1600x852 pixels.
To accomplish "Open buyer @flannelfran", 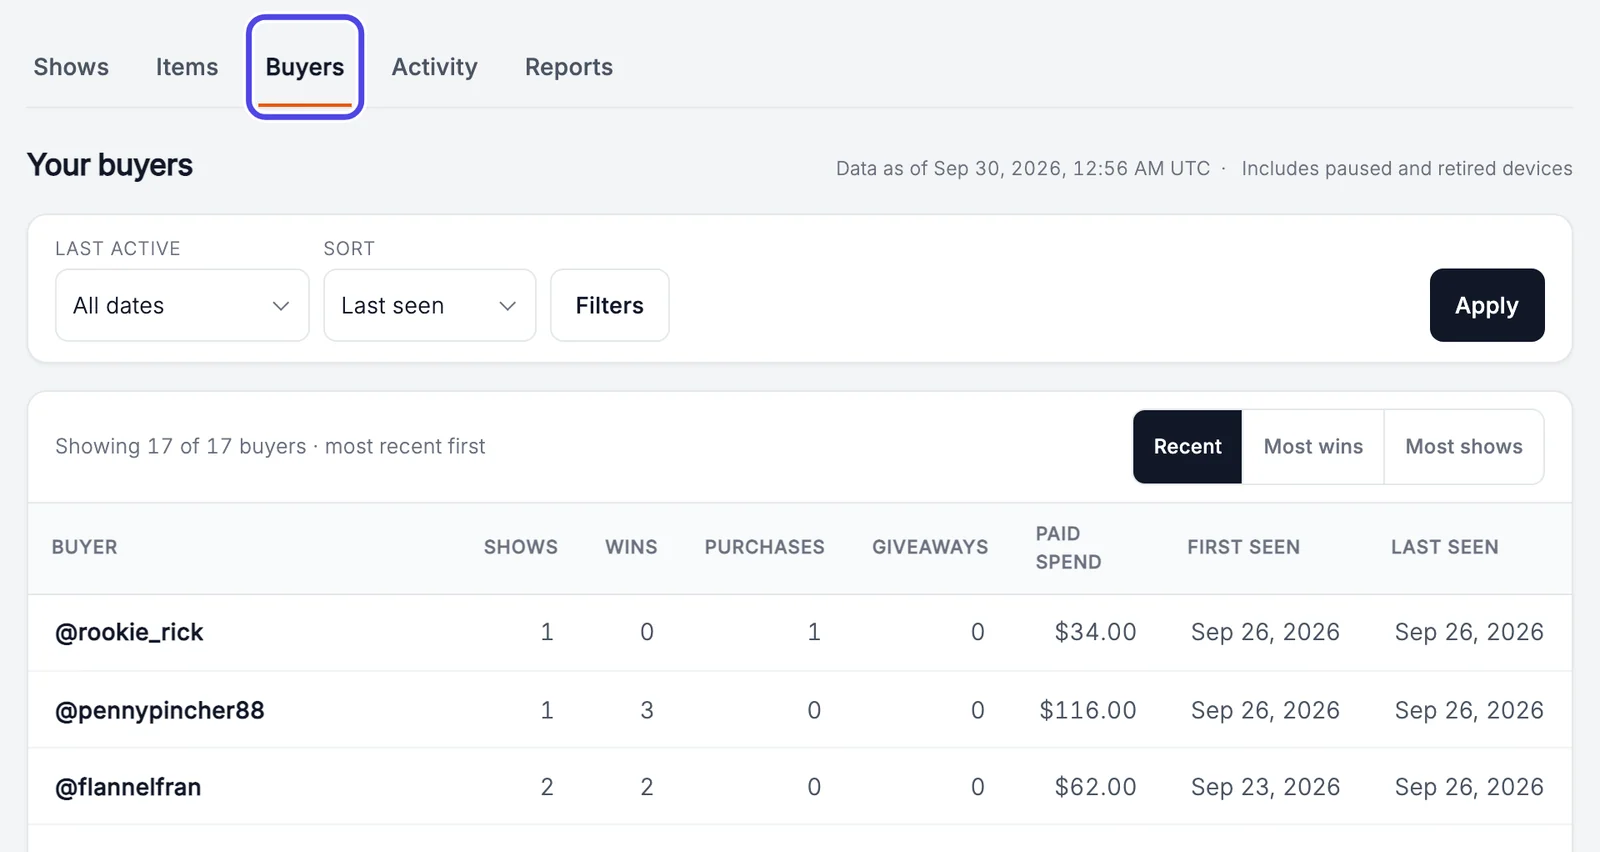I will [x=128, y=787].
